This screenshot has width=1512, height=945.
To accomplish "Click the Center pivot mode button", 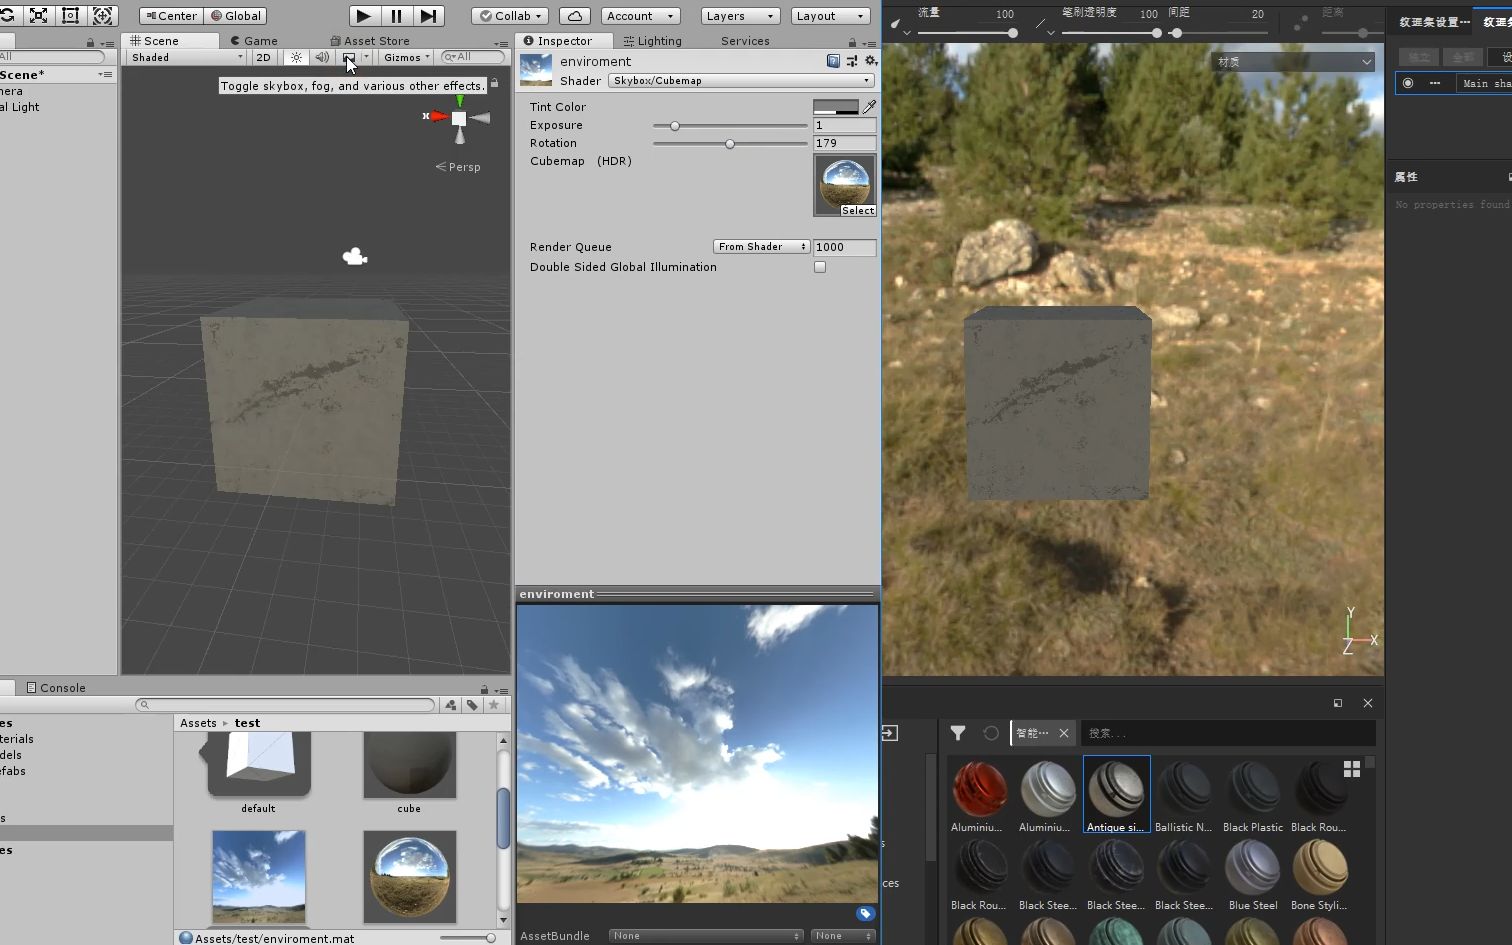I will click(171, 16).
